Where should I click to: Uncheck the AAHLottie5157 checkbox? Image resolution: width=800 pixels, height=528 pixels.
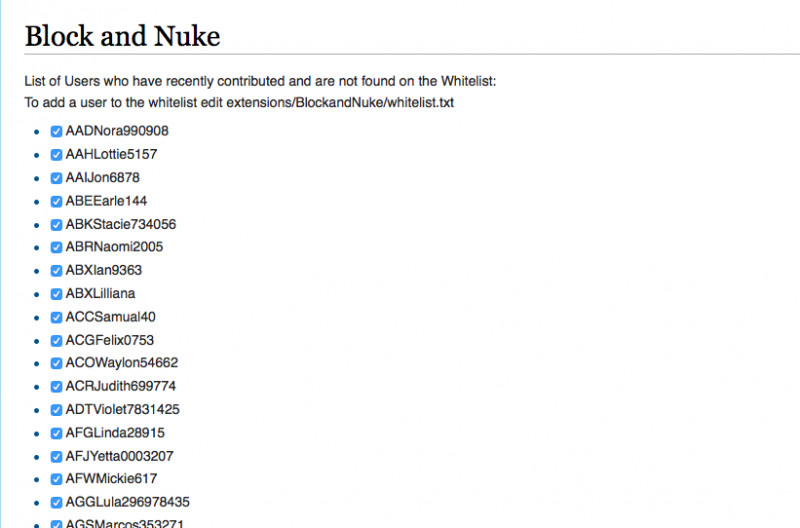[x=57, y=154]
